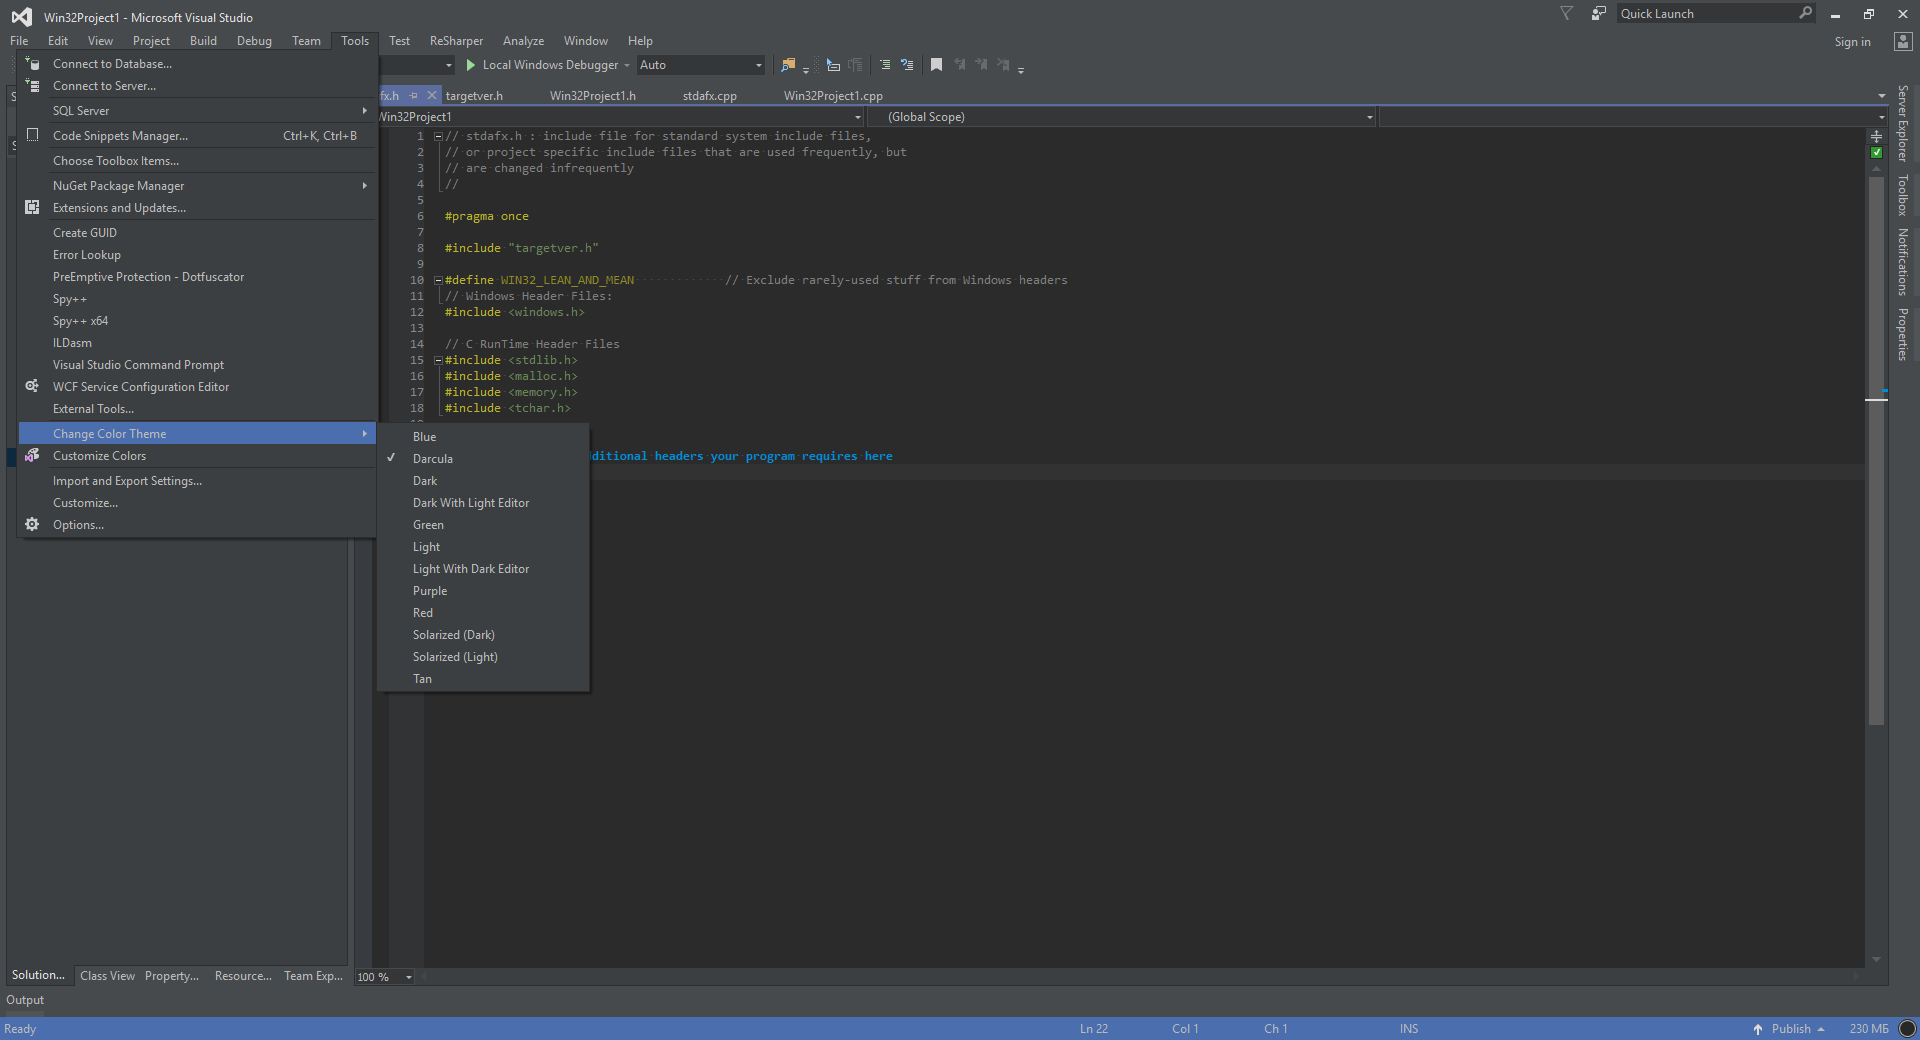Click the Extensions and Updates icon
1920x1040 pixels.
click(32, 207)
